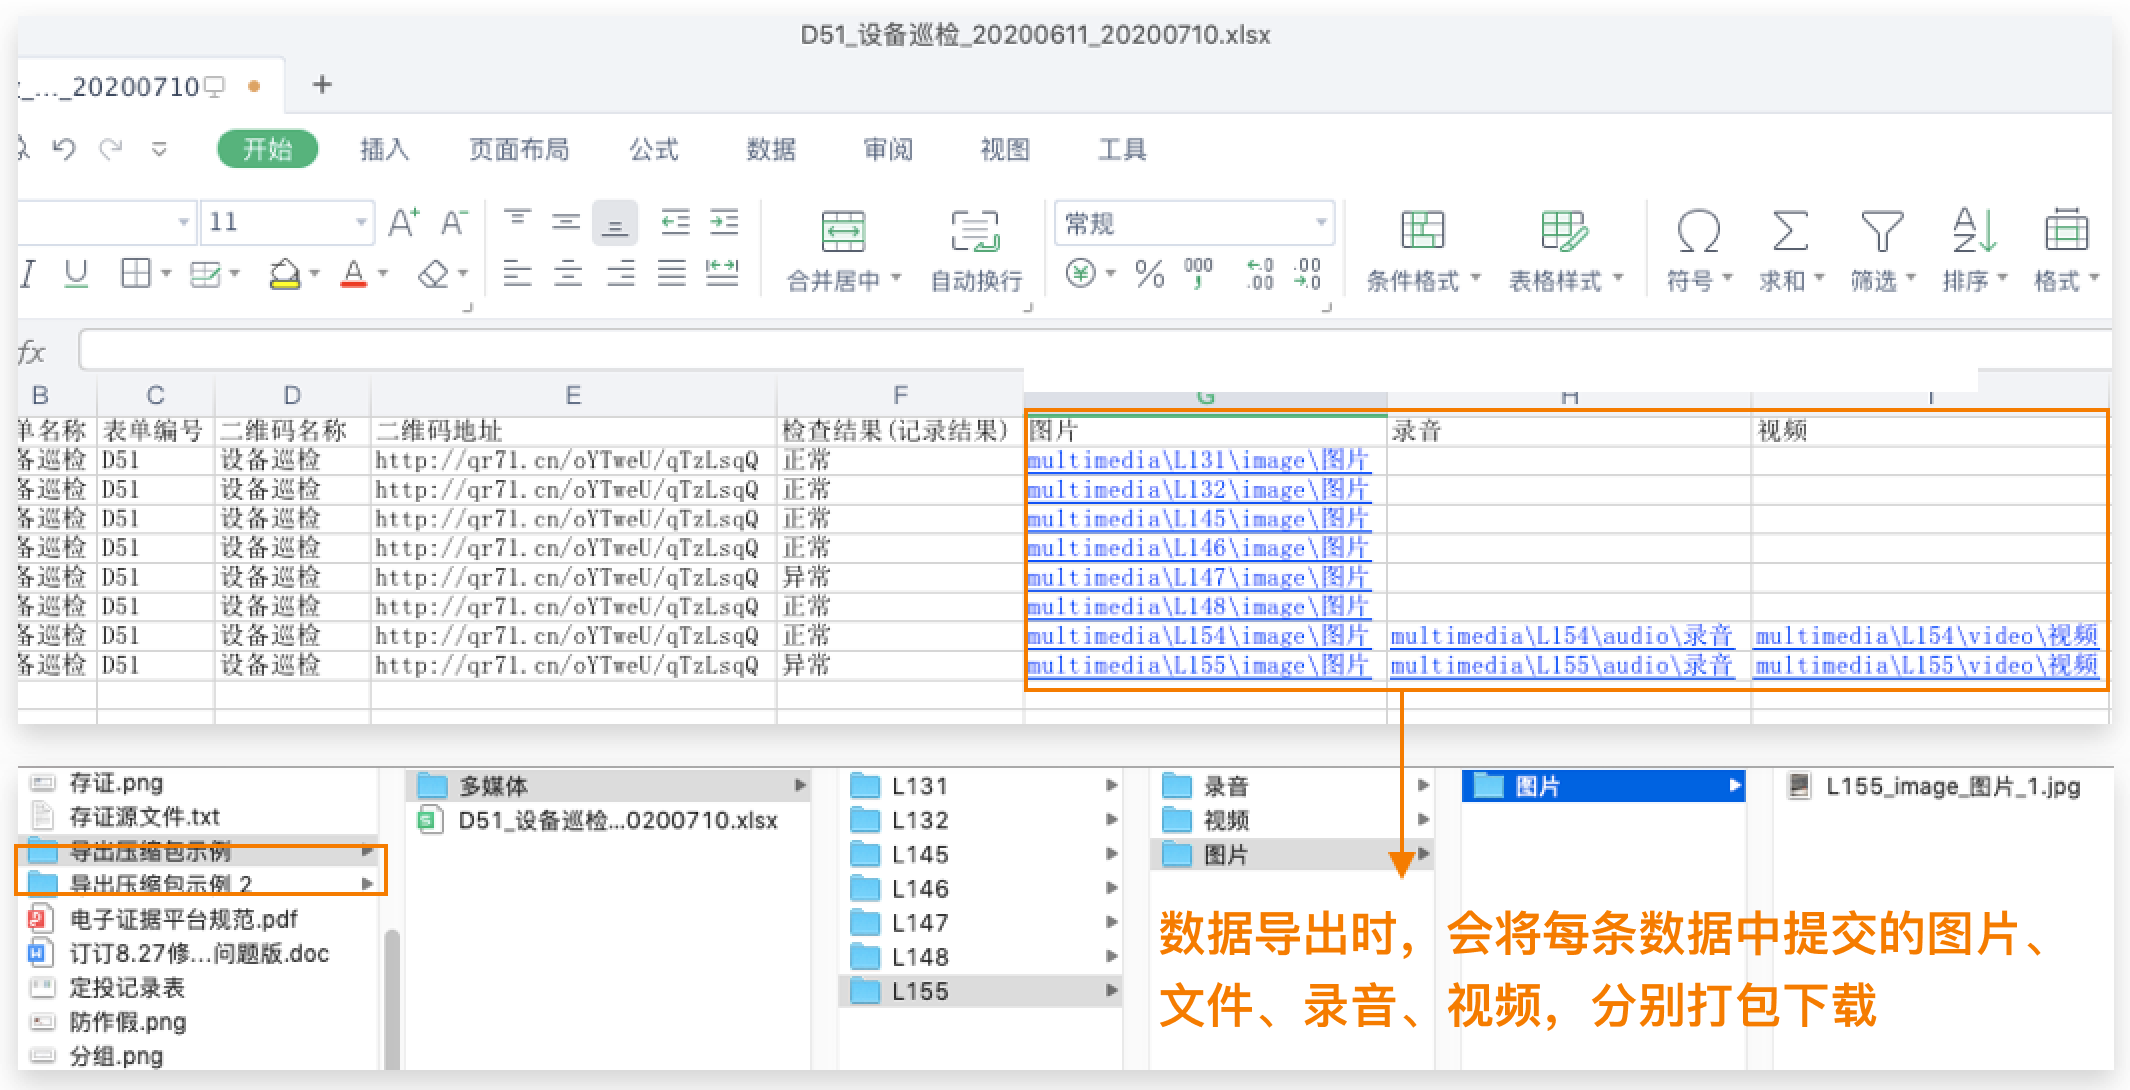Viewport: 2130px width, 1090px height.
Task: Click the Filter funnel icon
Action: tap(1881, 232)
